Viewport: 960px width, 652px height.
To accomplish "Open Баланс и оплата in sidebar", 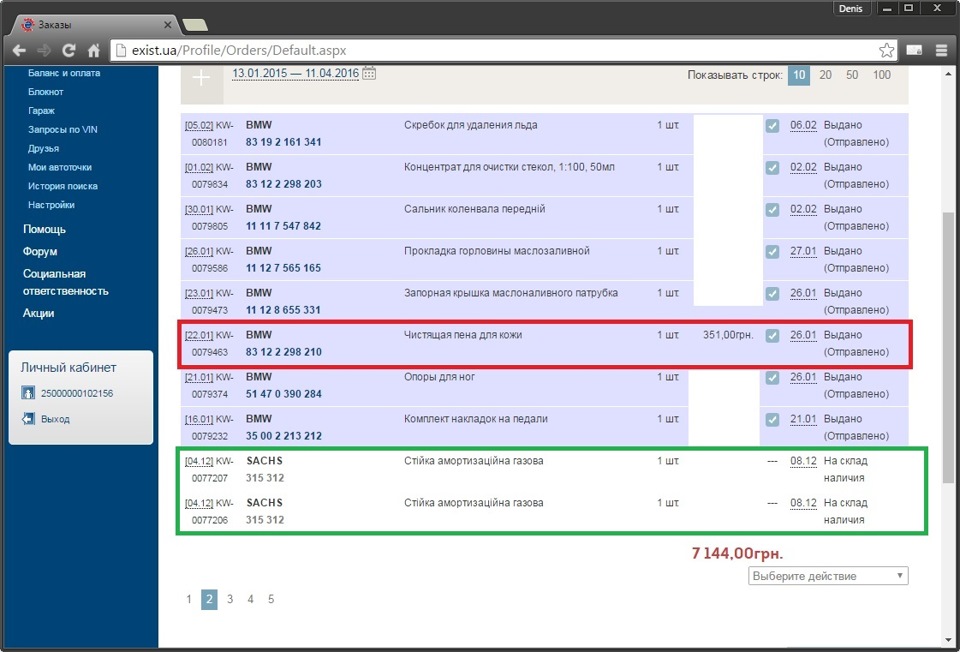I will 64,73.
